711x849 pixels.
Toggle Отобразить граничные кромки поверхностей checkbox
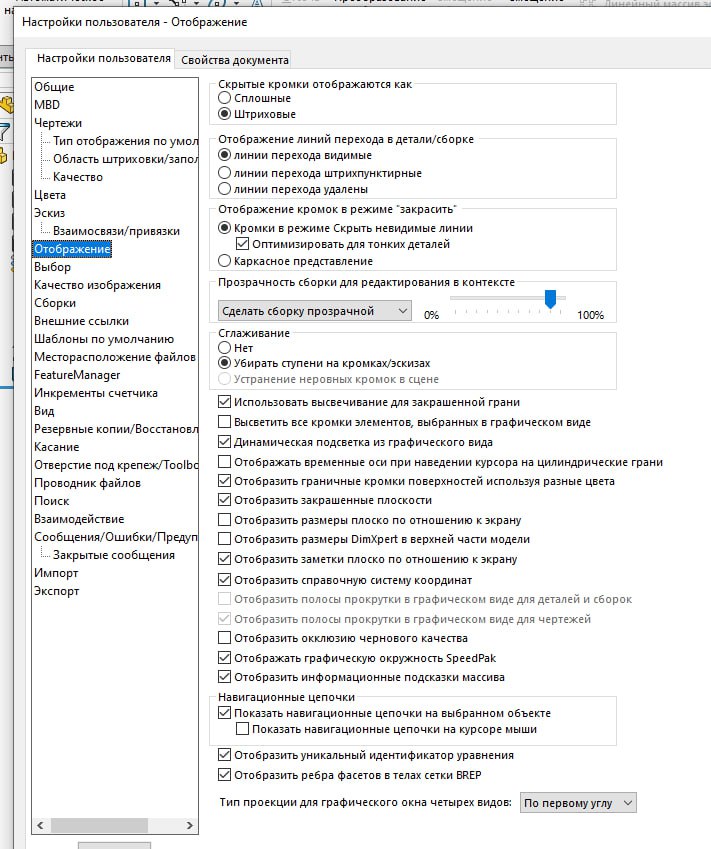224,481
